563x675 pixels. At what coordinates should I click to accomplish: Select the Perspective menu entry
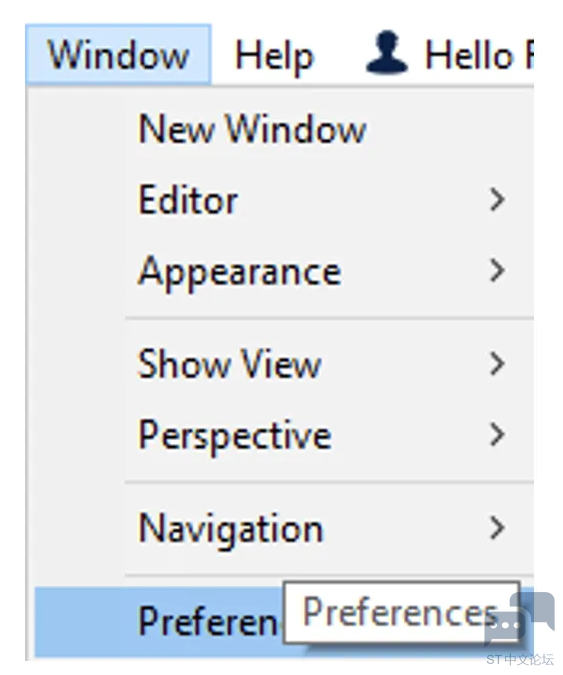pos(285,435)
